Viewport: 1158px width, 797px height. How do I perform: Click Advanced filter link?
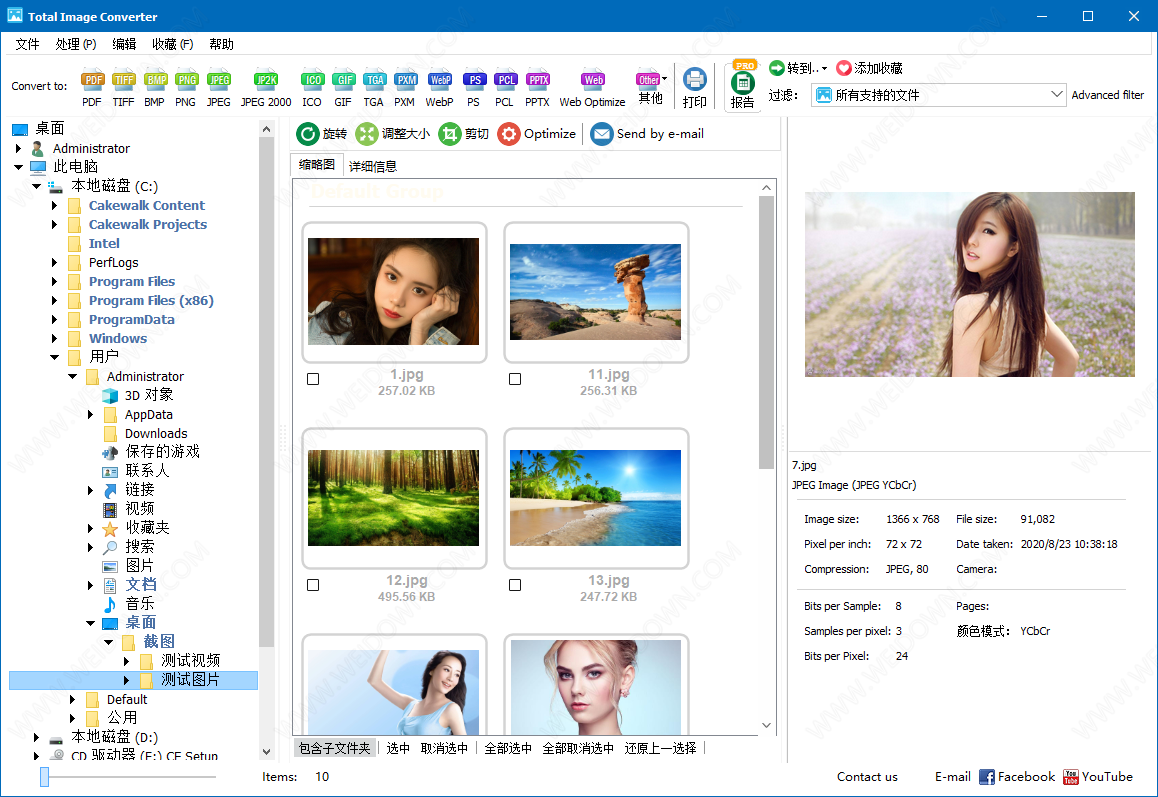coord(1108,95)
